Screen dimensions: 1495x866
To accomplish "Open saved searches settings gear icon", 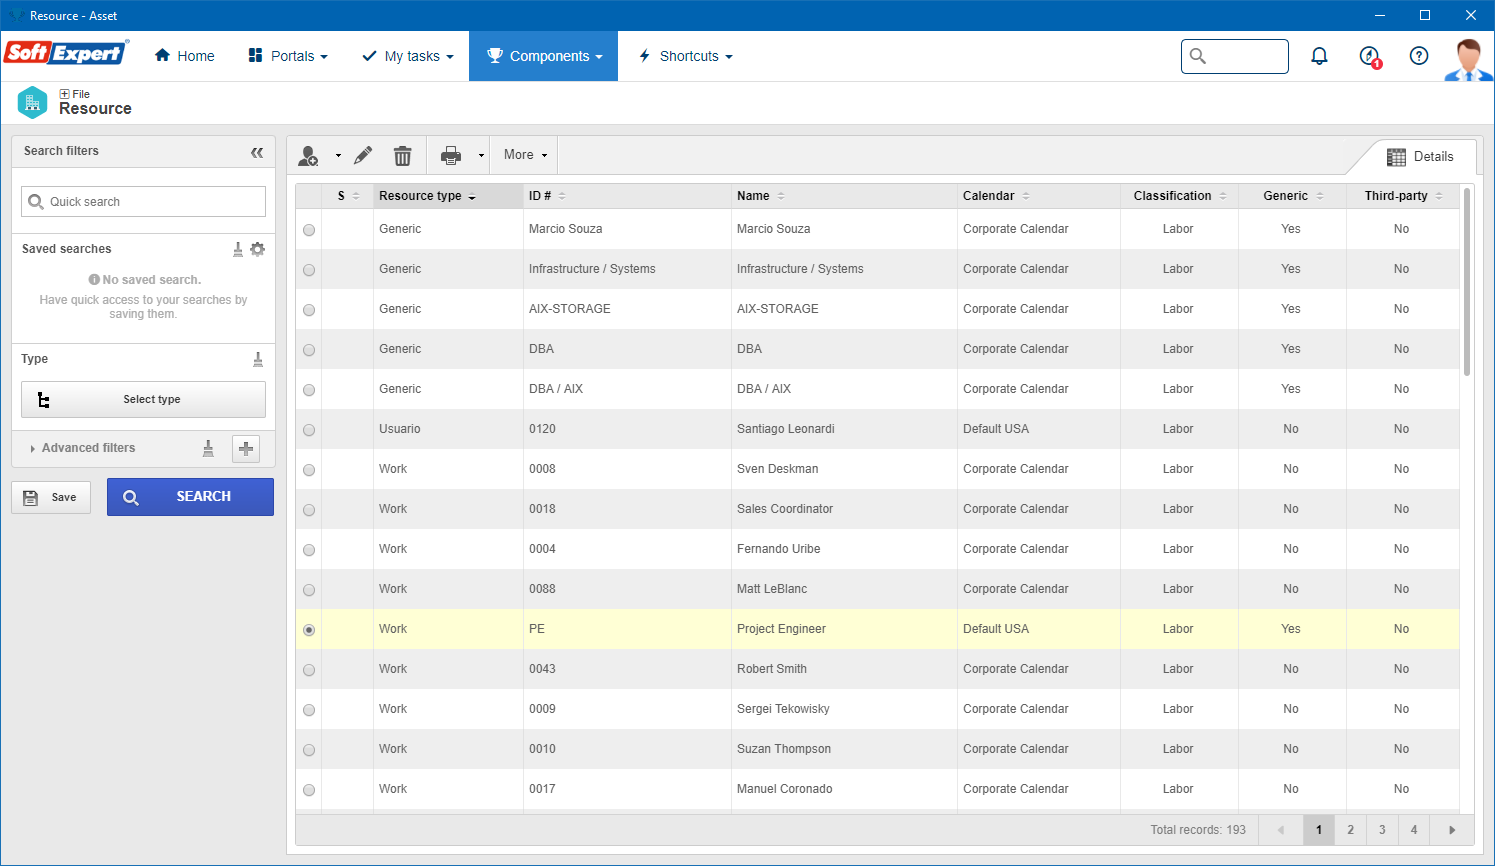I will point(258,249).
